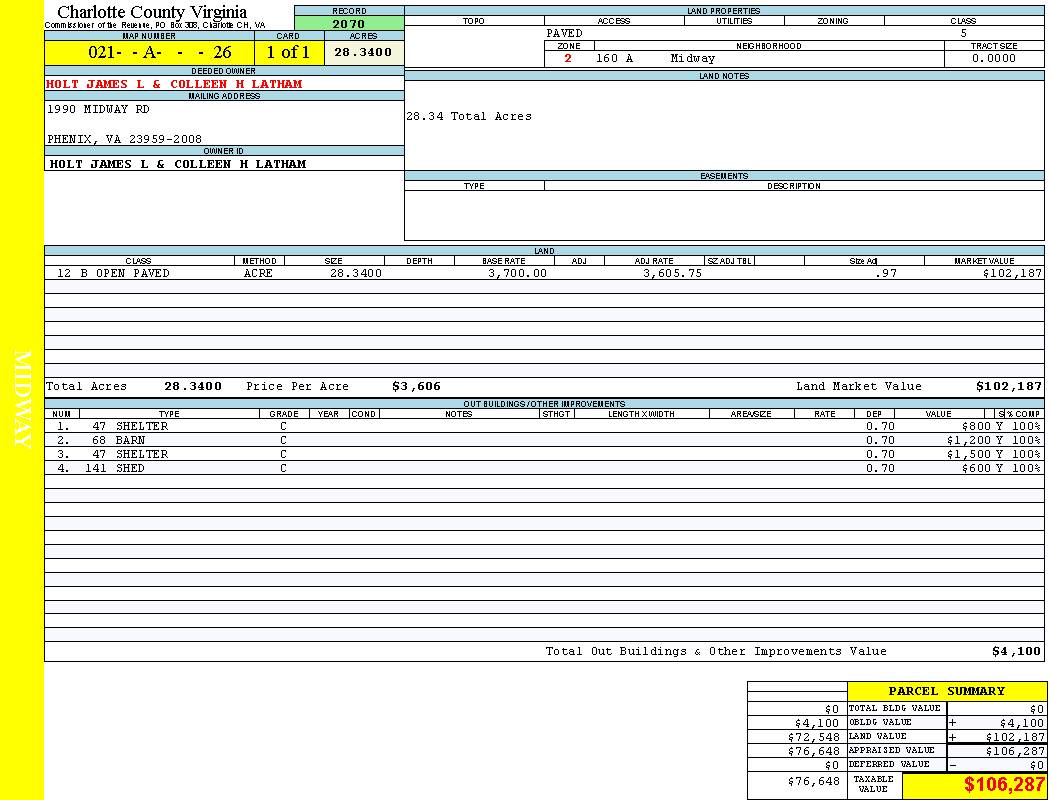Click the red zone number 2

[568, 58]
